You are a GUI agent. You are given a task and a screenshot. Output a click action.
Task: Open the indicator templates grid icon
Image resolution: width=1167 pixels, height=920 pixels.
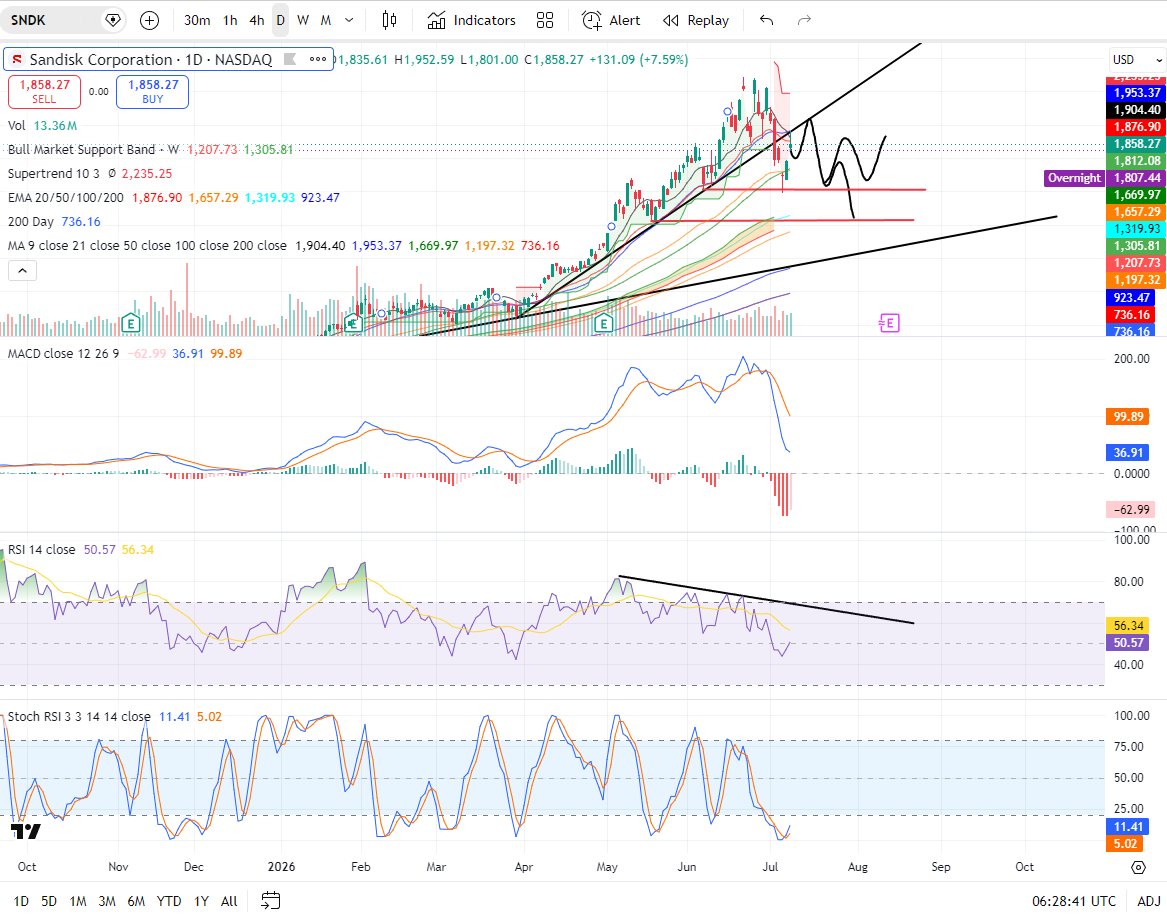(x=545, y=20)
